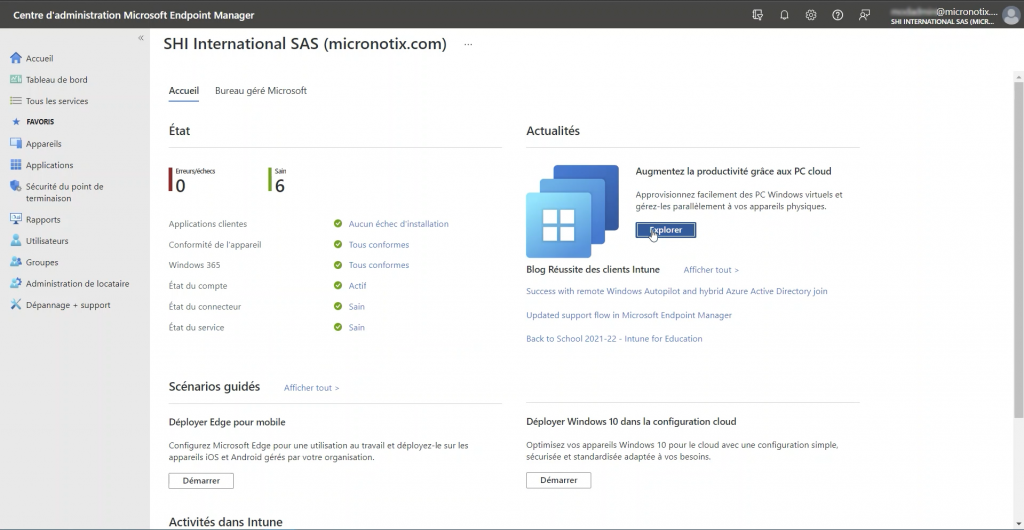Viewport: 1024px width, 530px height.
Task: Click green check for État du connecteur
Action: [x=338, y=307]
